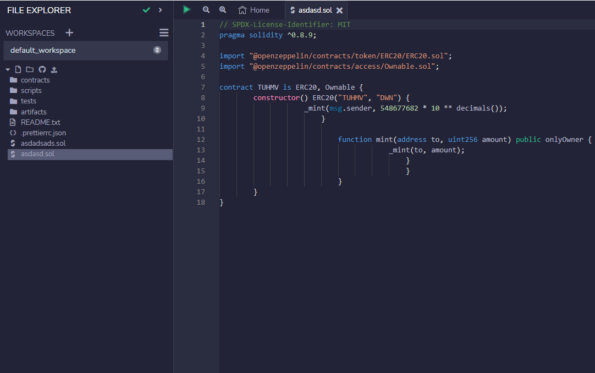595x373 pixels.
Task: Click the FILE EXPLORER title
Action: (39, 11)
